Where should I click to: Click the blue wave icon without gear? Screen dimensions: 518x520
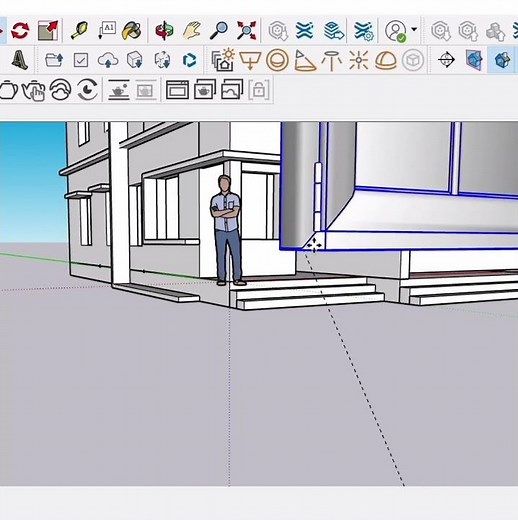click(x=305, y=31)
